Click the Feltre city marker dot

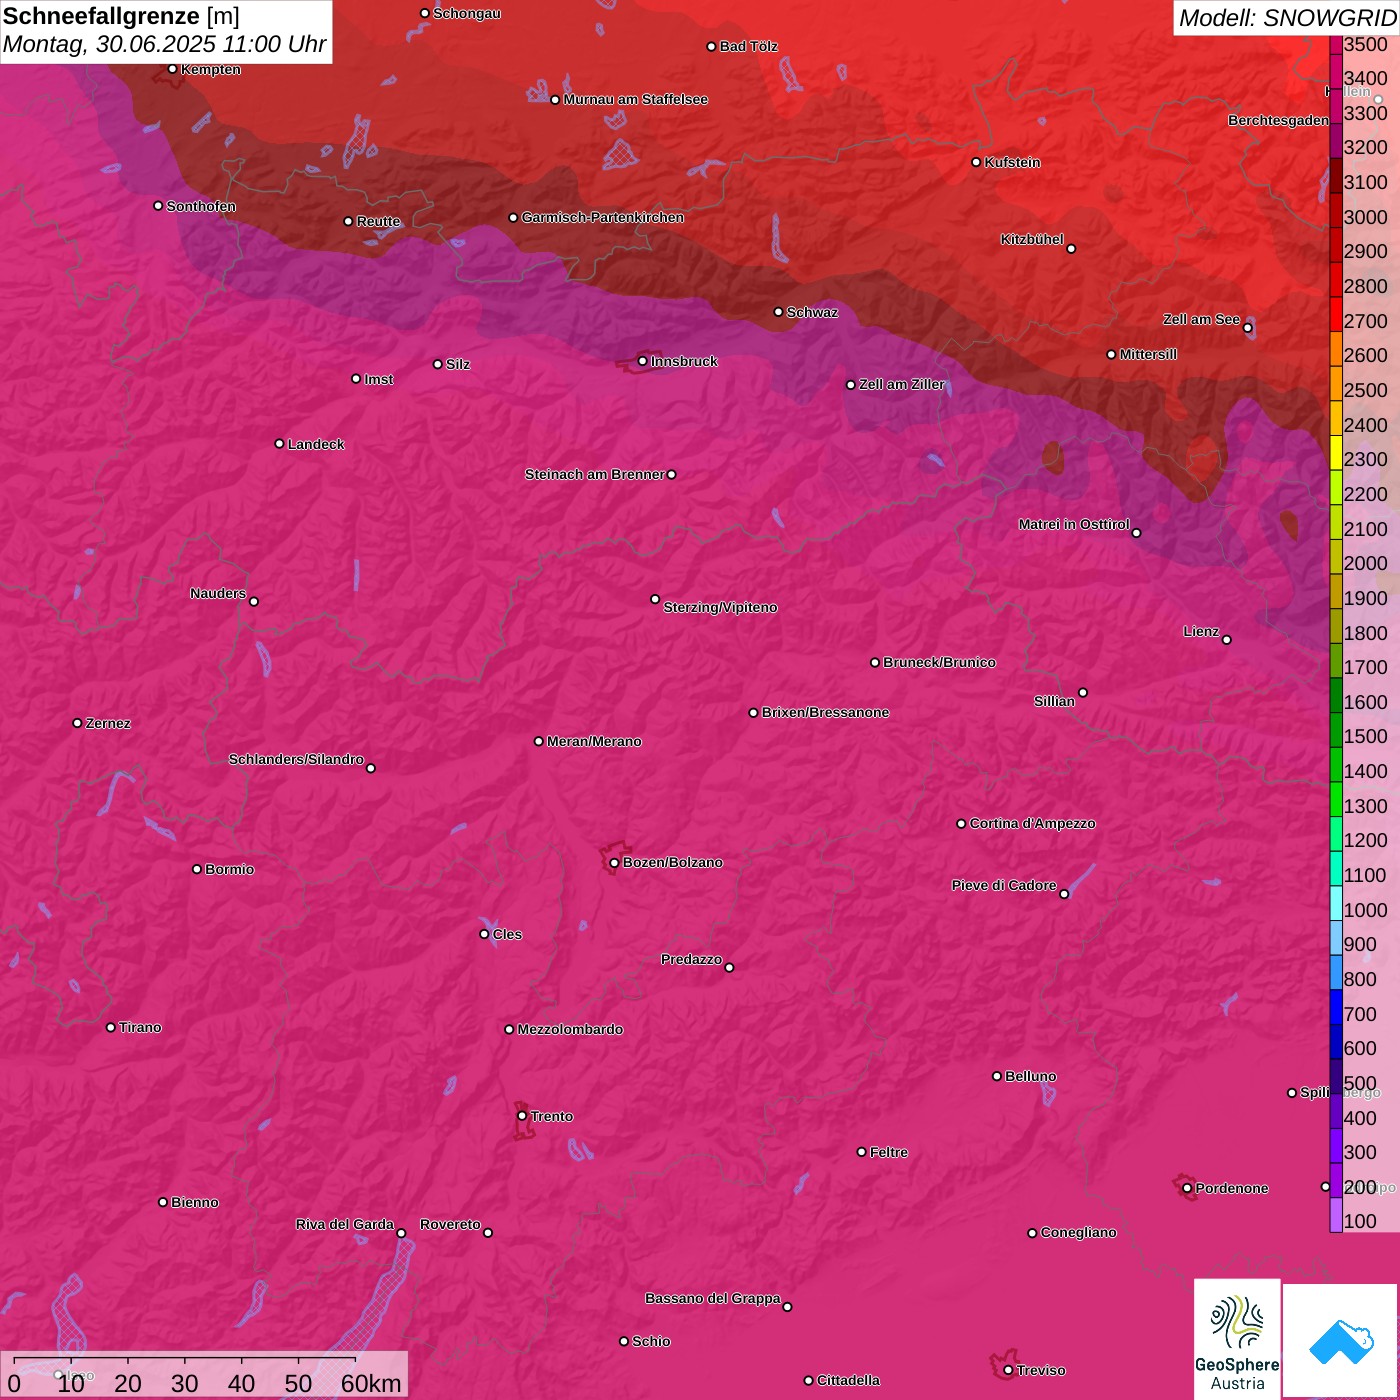tap(862, 1152)
